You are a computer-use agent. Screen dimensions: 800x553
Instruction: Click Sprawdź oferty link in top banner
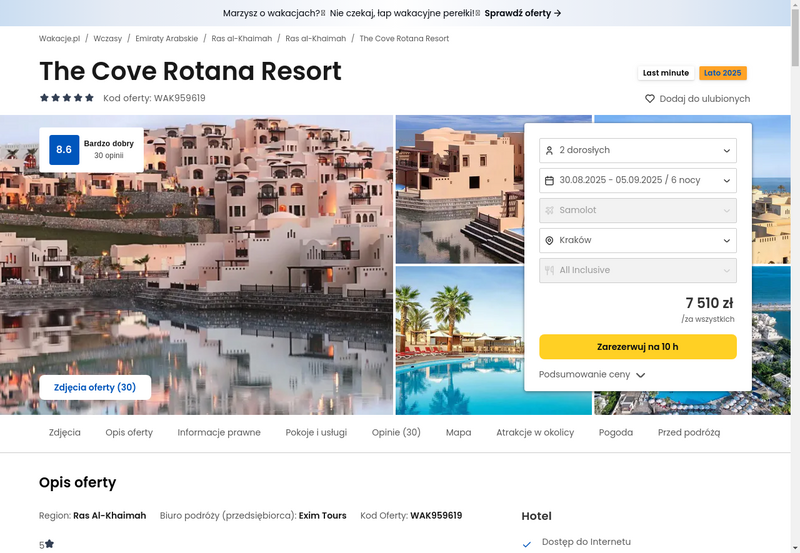(523, 13)
